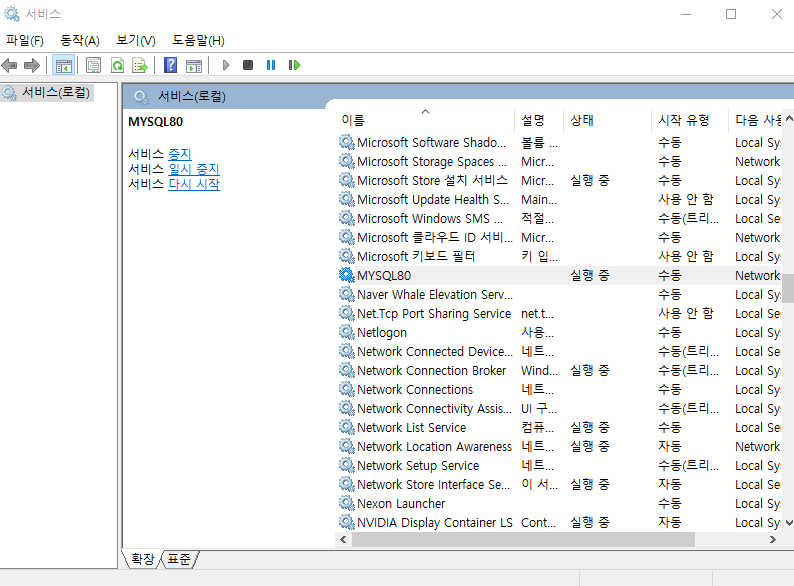The image size is (794, 586).
Task: Sort by the 설명 column header
Action: pyautogui.click(x=539, y=121)
